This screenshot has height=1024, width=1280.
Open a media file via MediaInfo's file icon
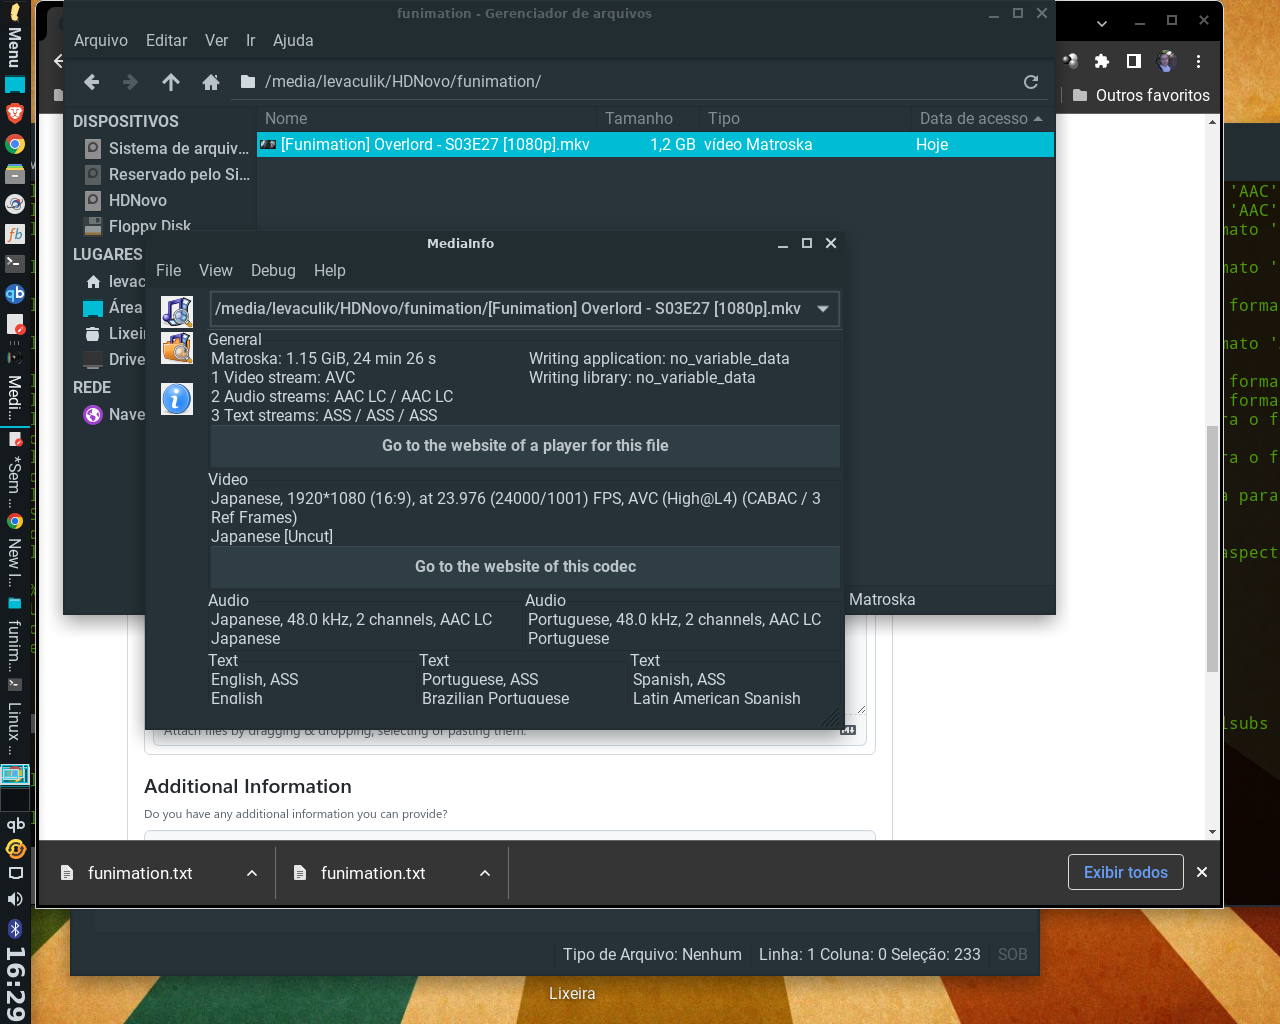coord(177,311)
